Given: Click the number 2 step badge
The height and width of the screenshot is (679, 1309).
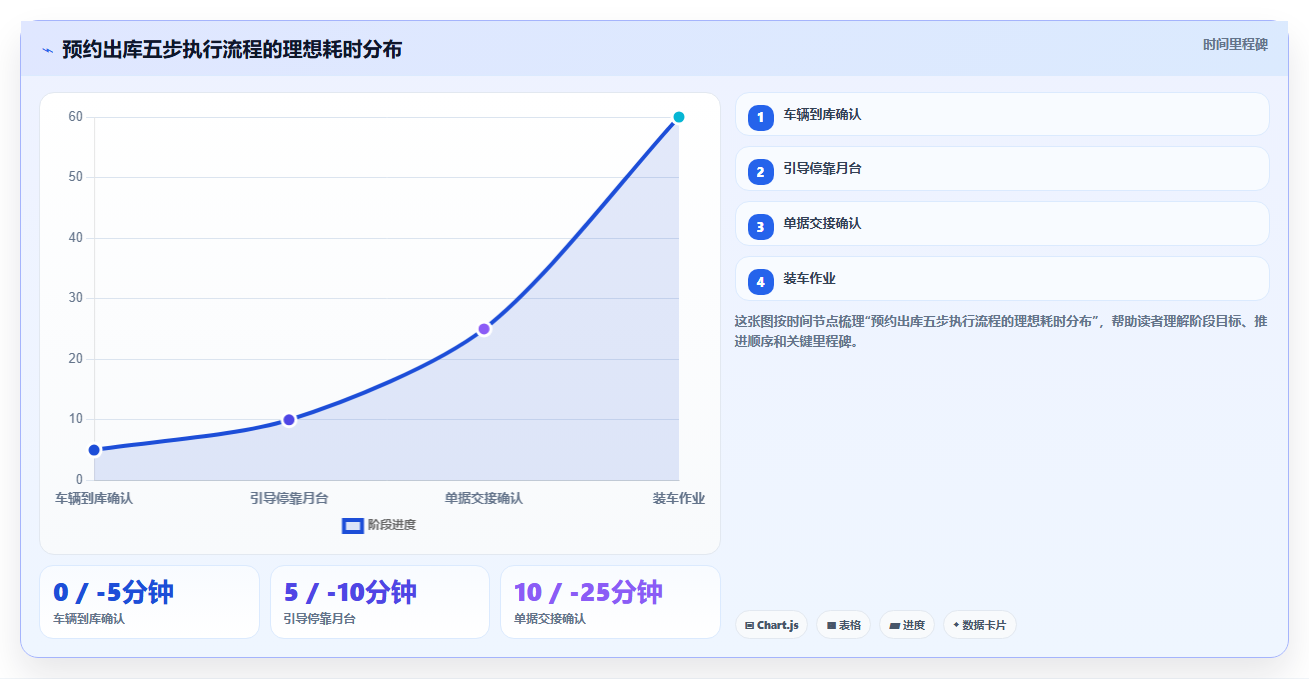Looking at the screenshot, I should (760, 172).
